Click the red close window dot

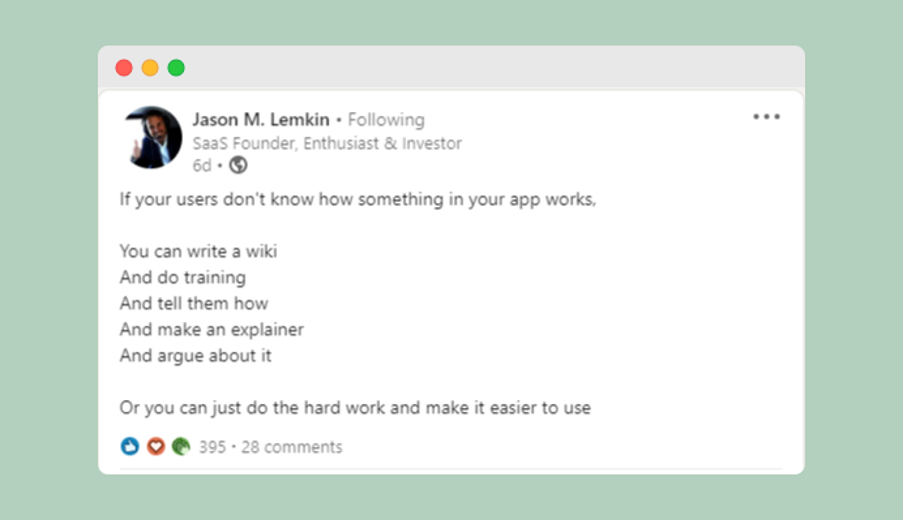coord(124,68)
